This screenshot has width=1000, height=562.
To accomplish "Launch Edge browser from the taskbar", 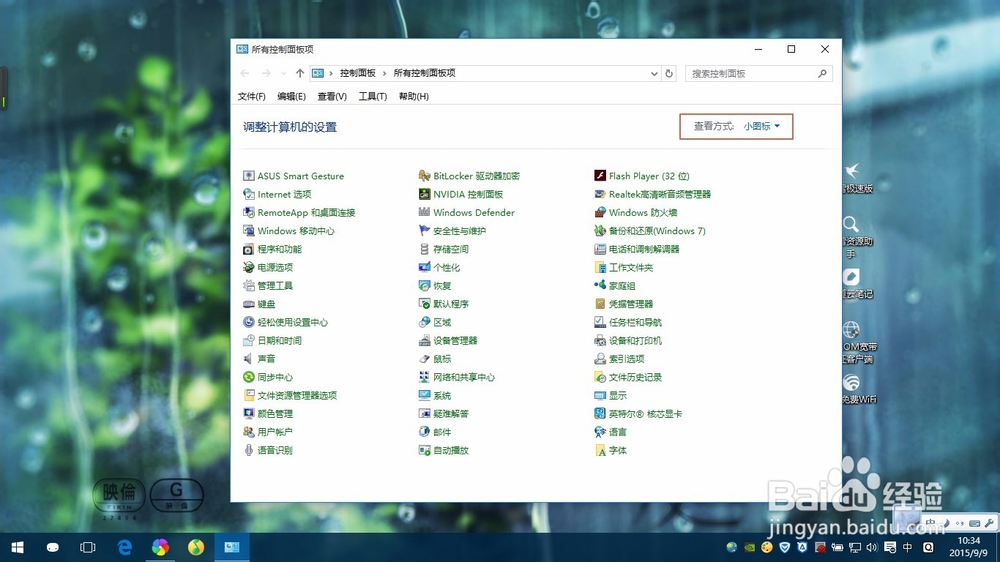I will tap(124, 547).
